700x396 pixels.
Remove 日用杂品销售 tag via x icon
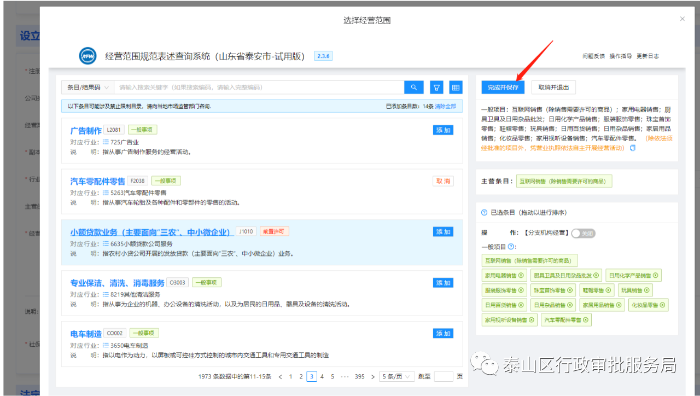570,305
